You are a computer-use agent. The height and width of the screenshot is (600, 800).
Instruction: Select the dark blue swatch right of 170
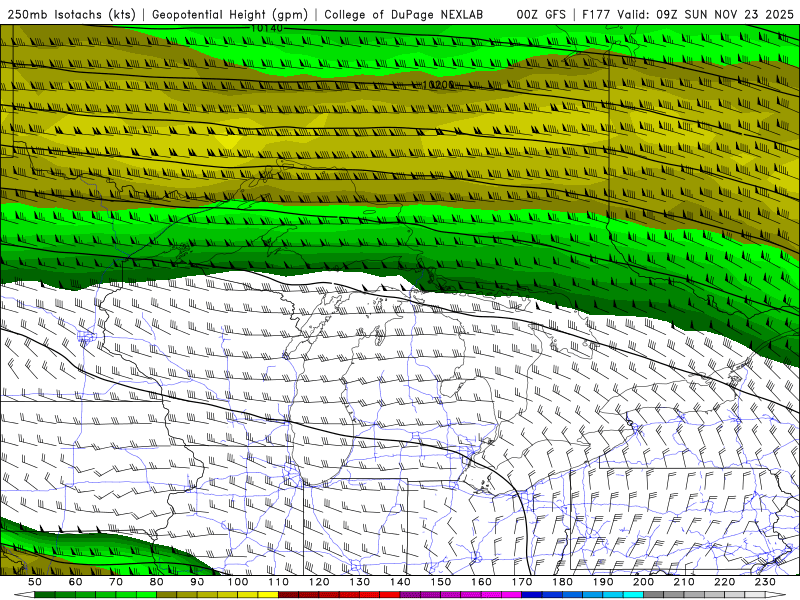[532, 595]
